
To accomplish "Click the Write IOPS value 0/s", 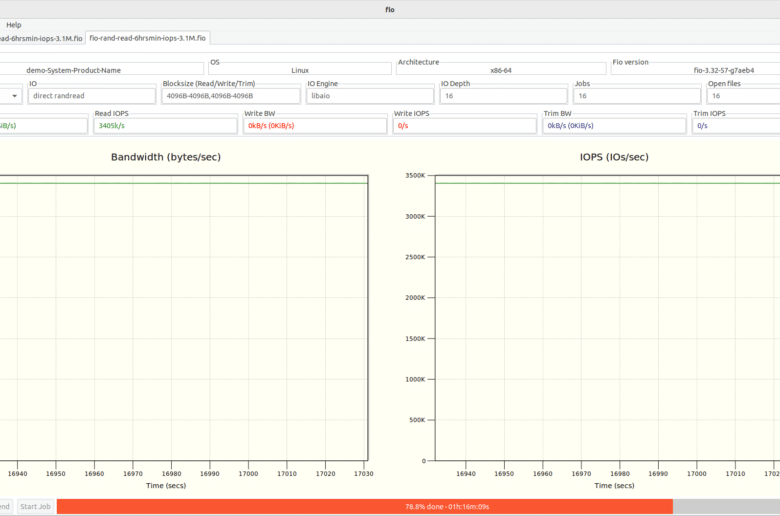I will pos(465,126).
